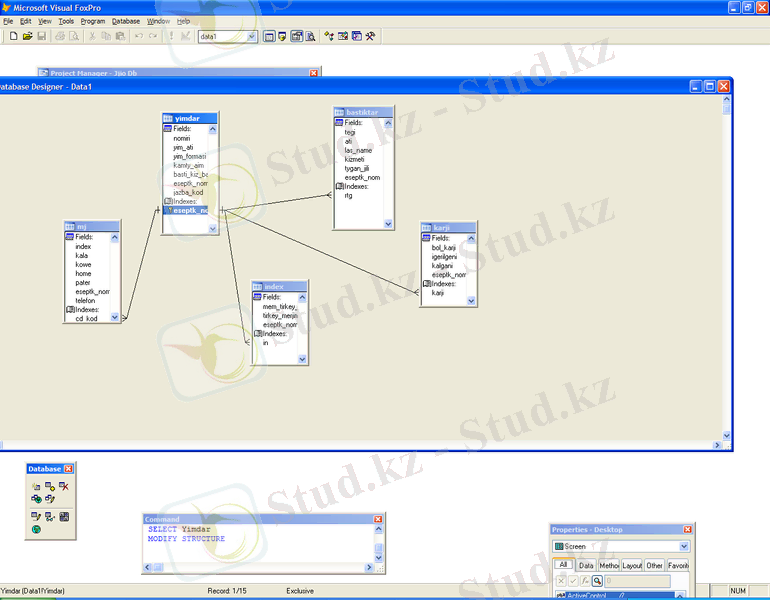Click the Edit Stored Procedures icon
770x600 pixels.
[x=64, y=516]
